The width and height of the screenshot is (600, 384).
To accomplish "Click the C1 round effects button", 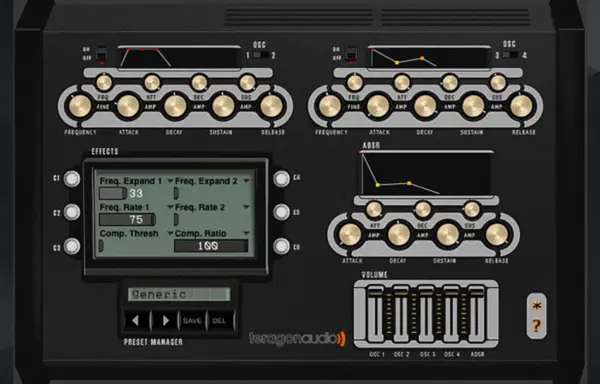I will coord(72,179).
